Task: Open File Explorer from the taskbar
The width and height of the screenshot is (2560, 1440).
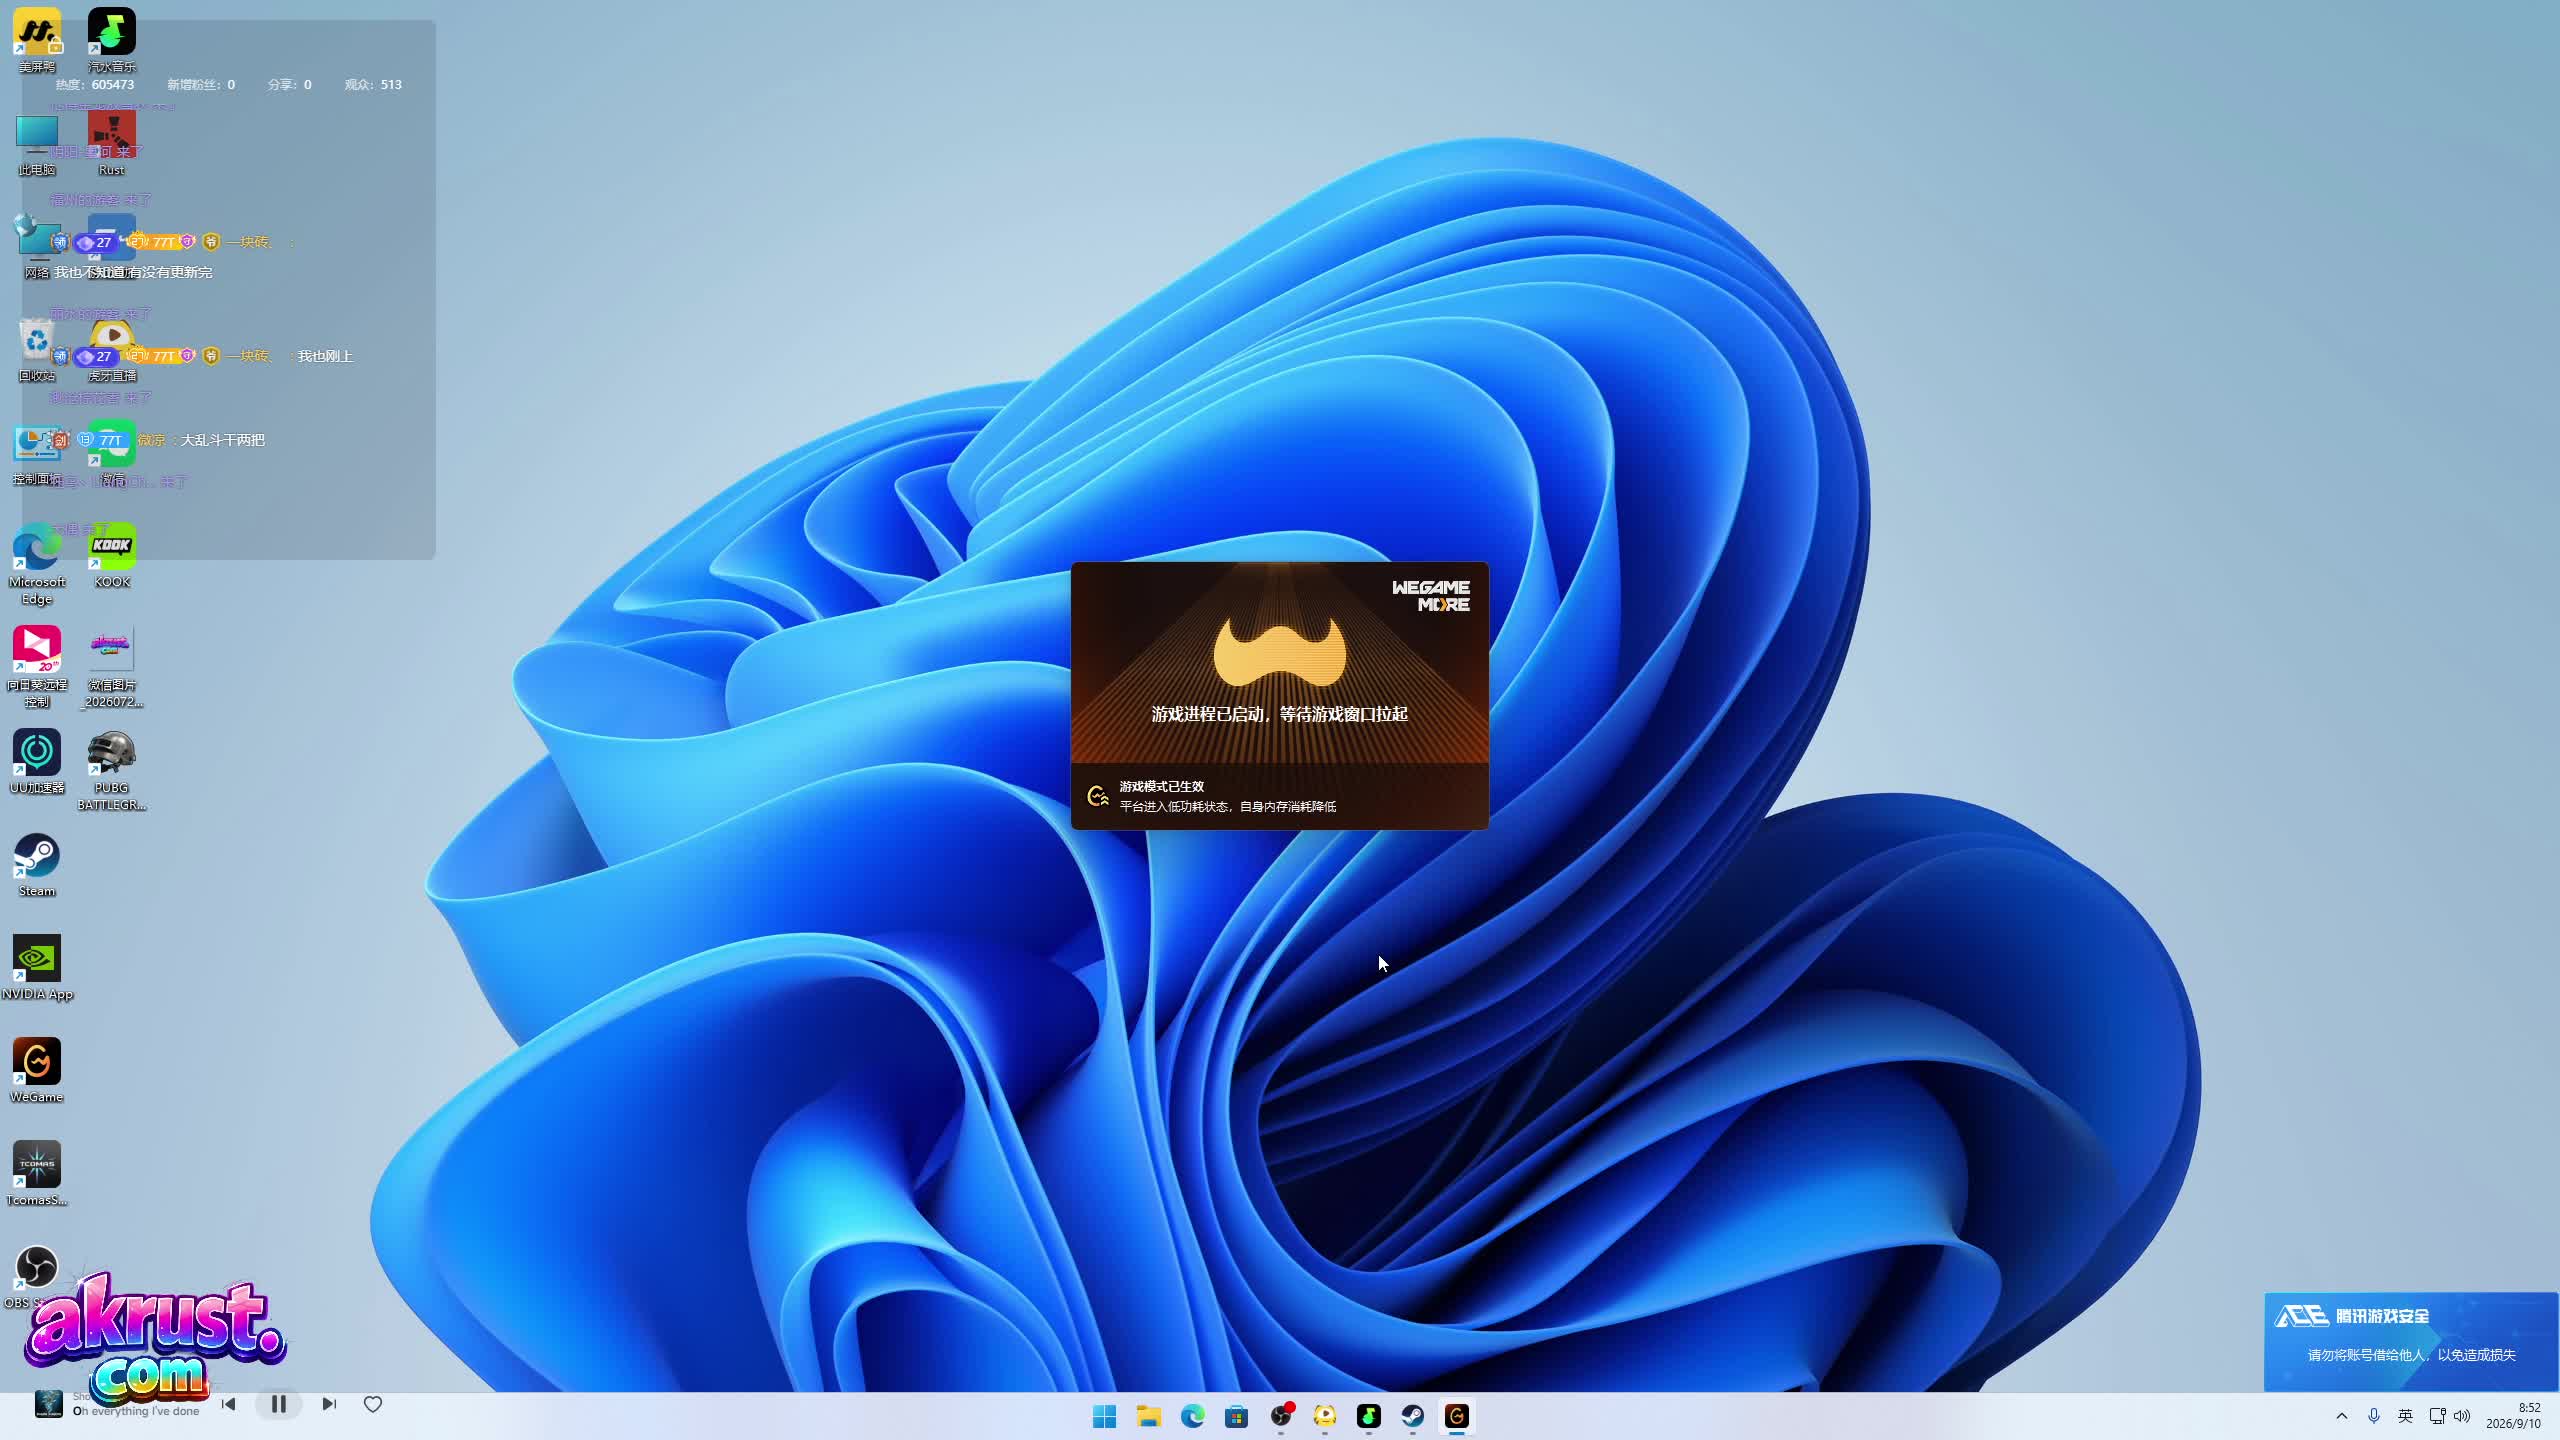Action: point(1148,1416)
